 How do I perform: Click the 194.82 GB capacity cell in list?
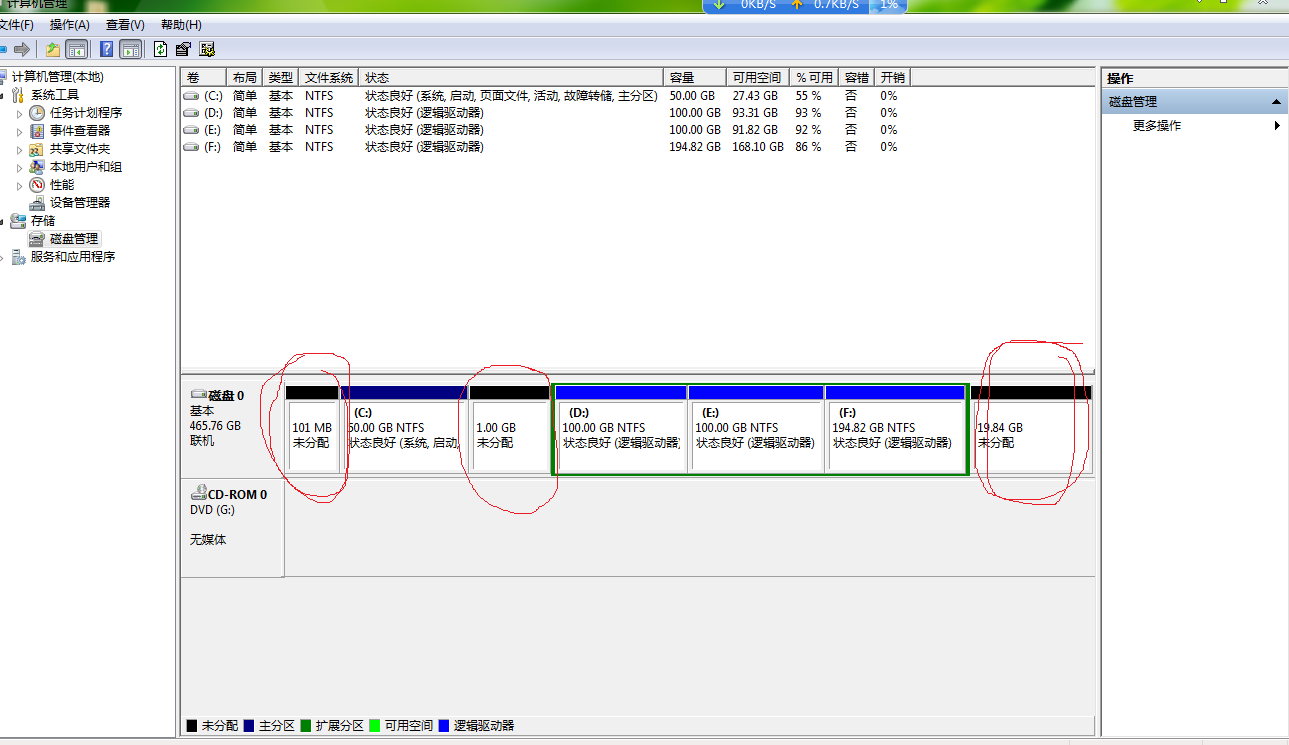point(695,147)
